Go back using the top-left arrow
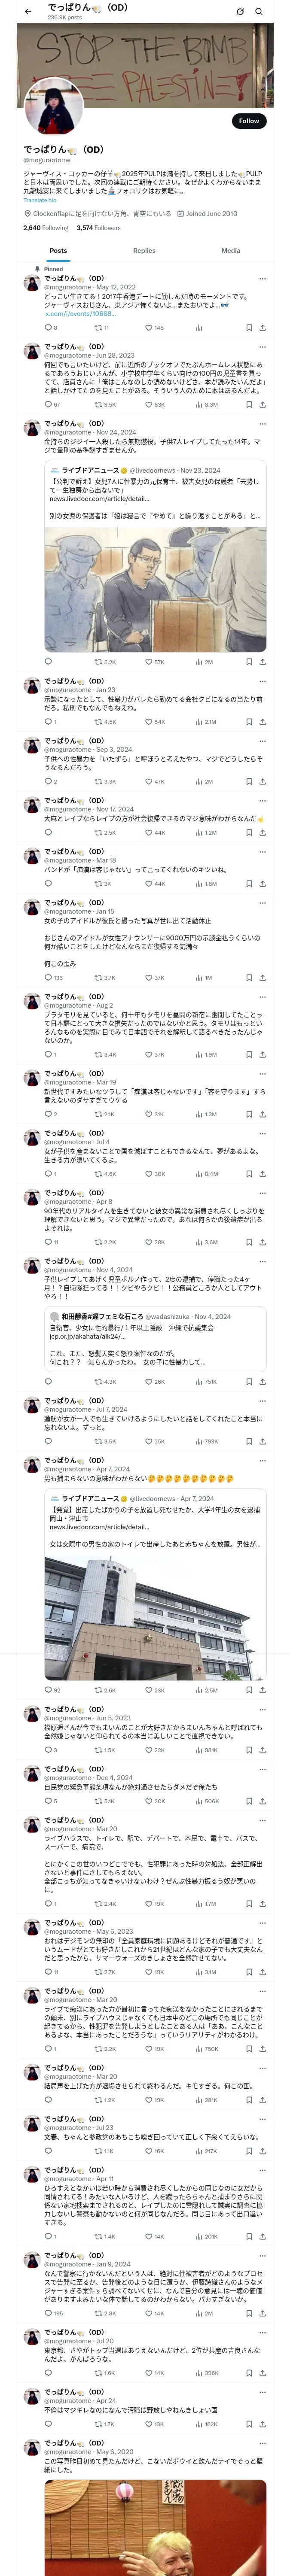This screenshot has height=2576, width=290. pyautogui.click(x=28, y=11)
